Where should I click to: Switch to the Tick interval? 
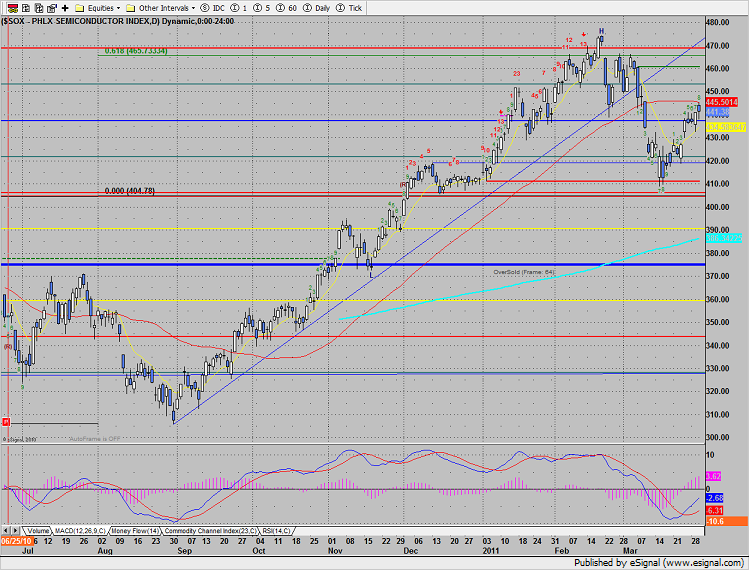click(x=349, y=8)
